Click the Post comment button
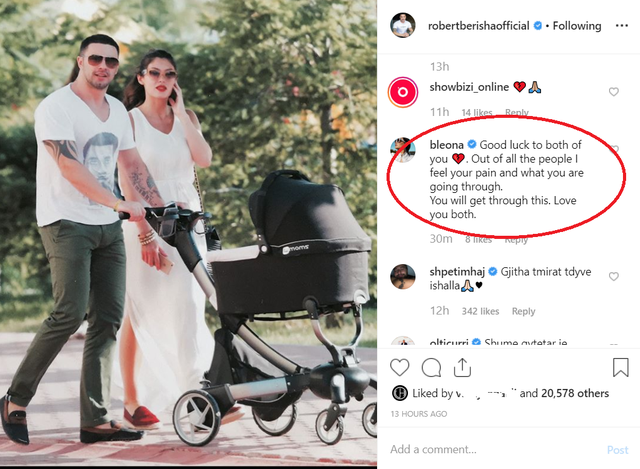 (618, 450)
